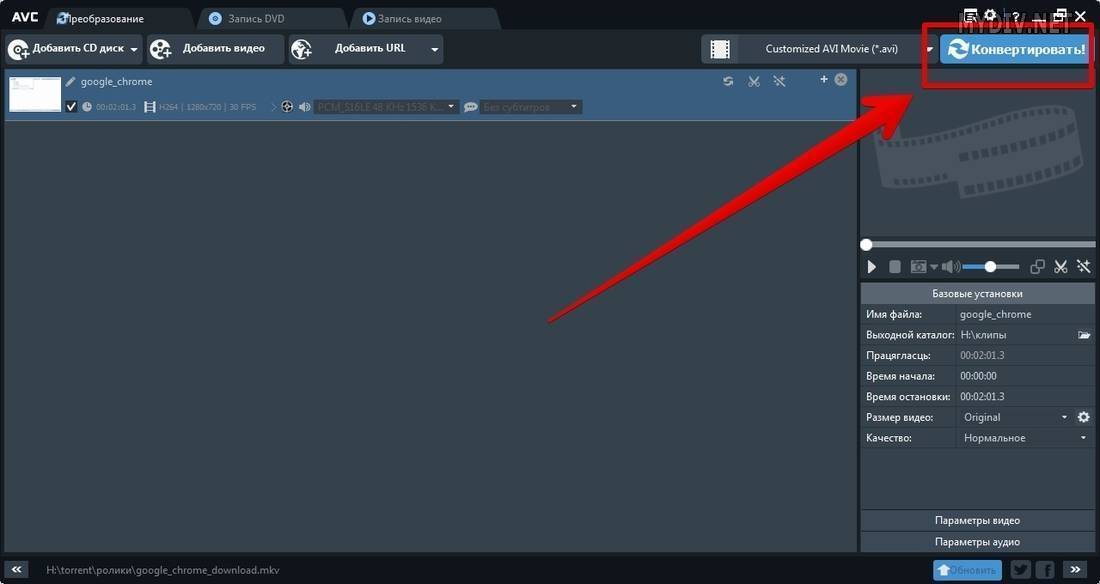Start conversion with the Конвертировать! button

tap(1016, 49)
